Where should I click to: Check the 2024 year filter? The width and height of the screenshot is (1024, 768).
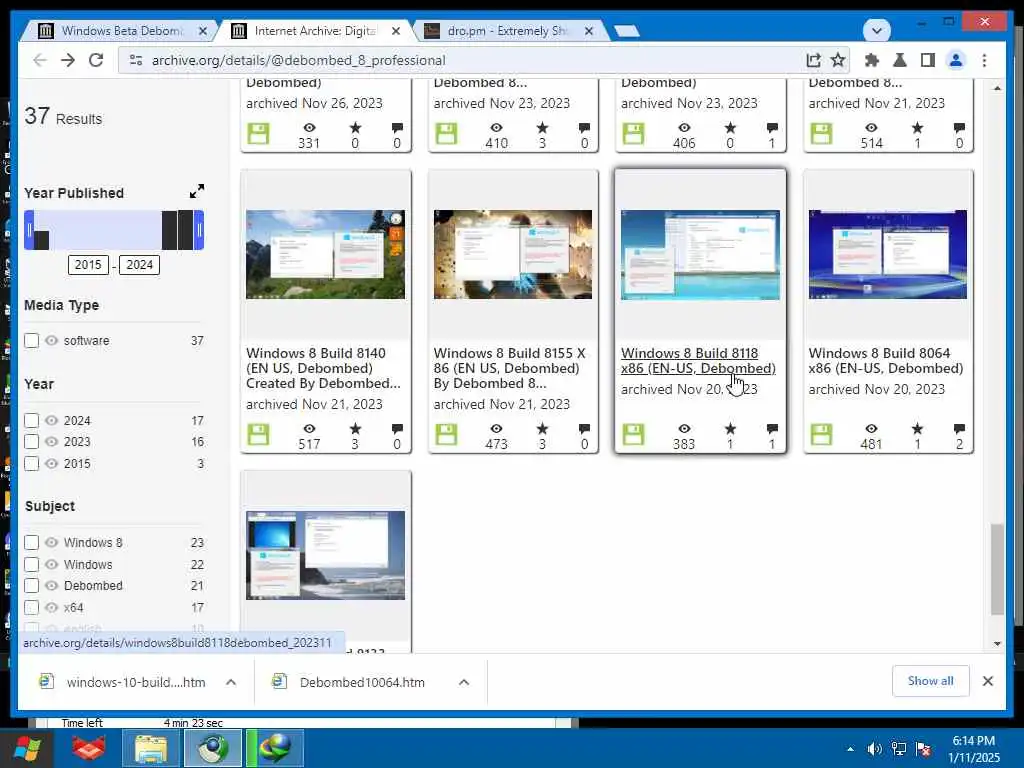point(31,421)
